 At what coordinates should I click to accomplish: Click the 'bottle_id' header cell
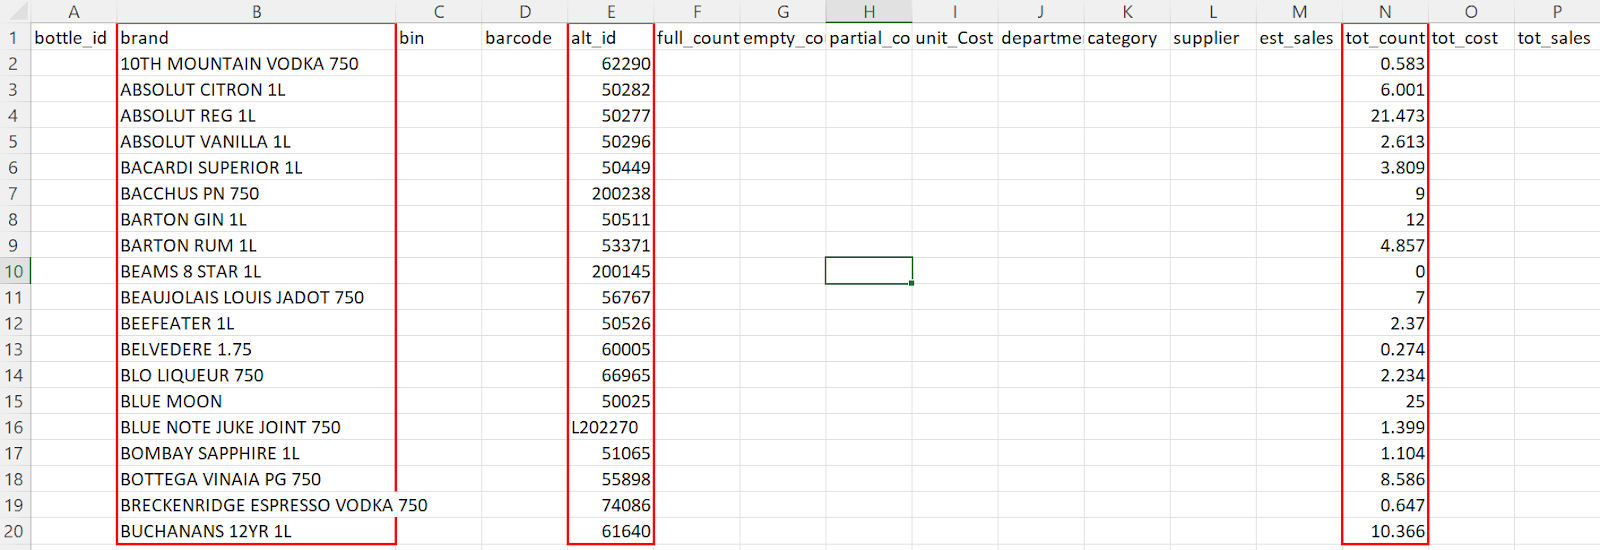tap(74, 37)
